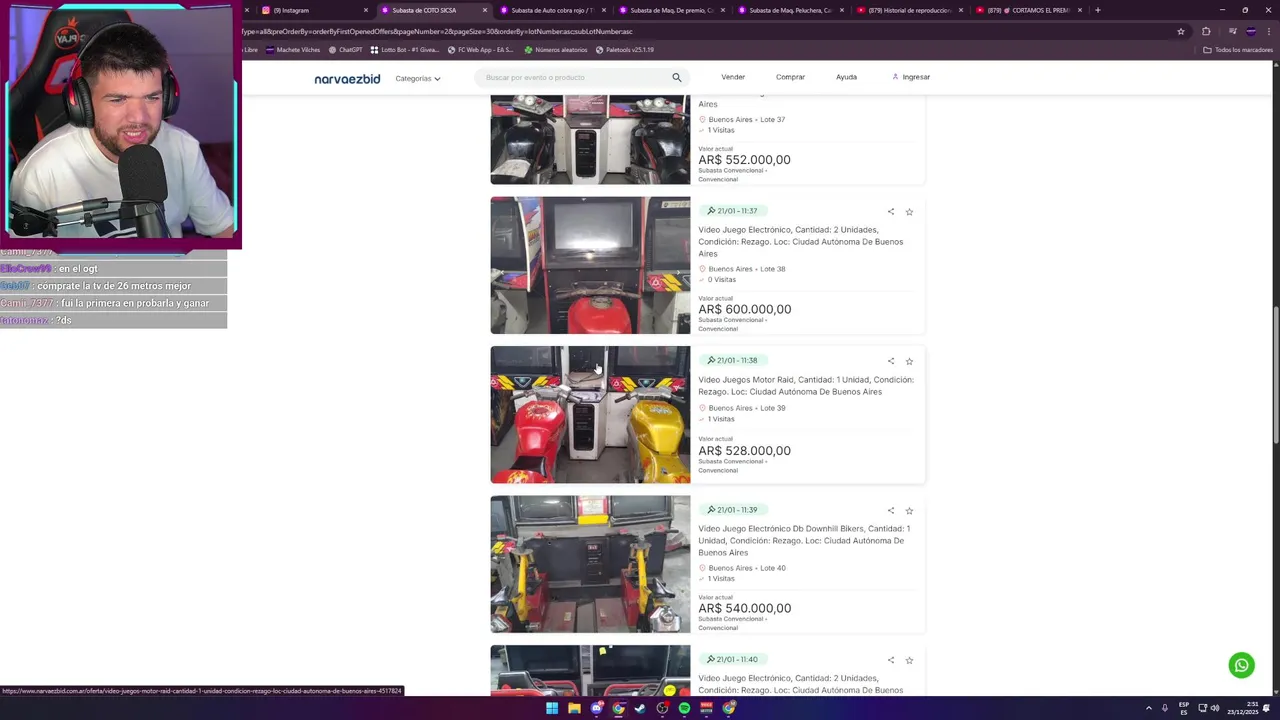Share the AR$ 600.000,00 lot
Image resolution: width=1280 pixels, height=720 pixels.
(891, 211)
